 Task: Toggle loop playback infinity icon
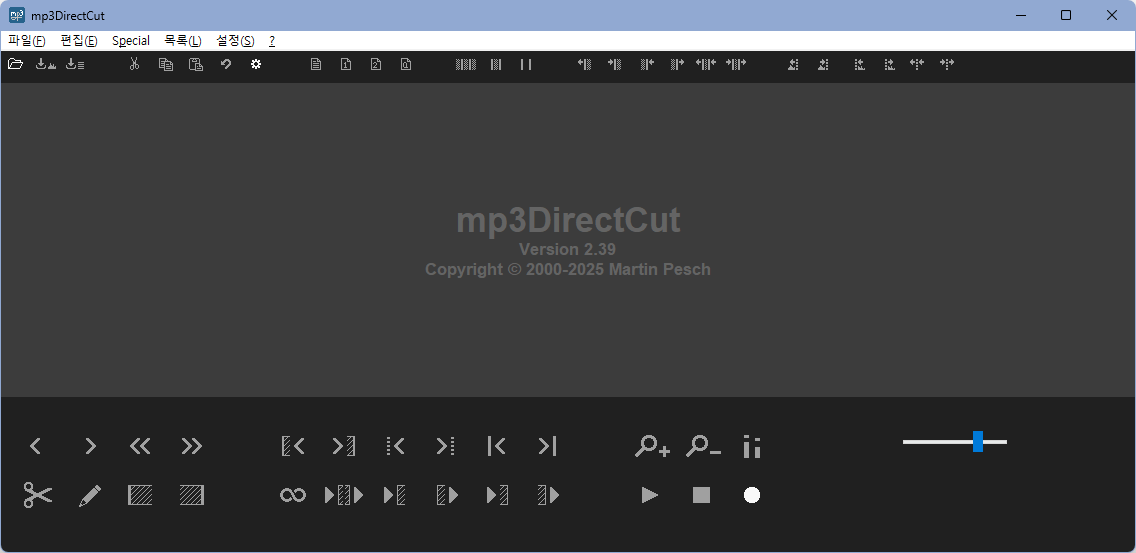pos(293,495)
